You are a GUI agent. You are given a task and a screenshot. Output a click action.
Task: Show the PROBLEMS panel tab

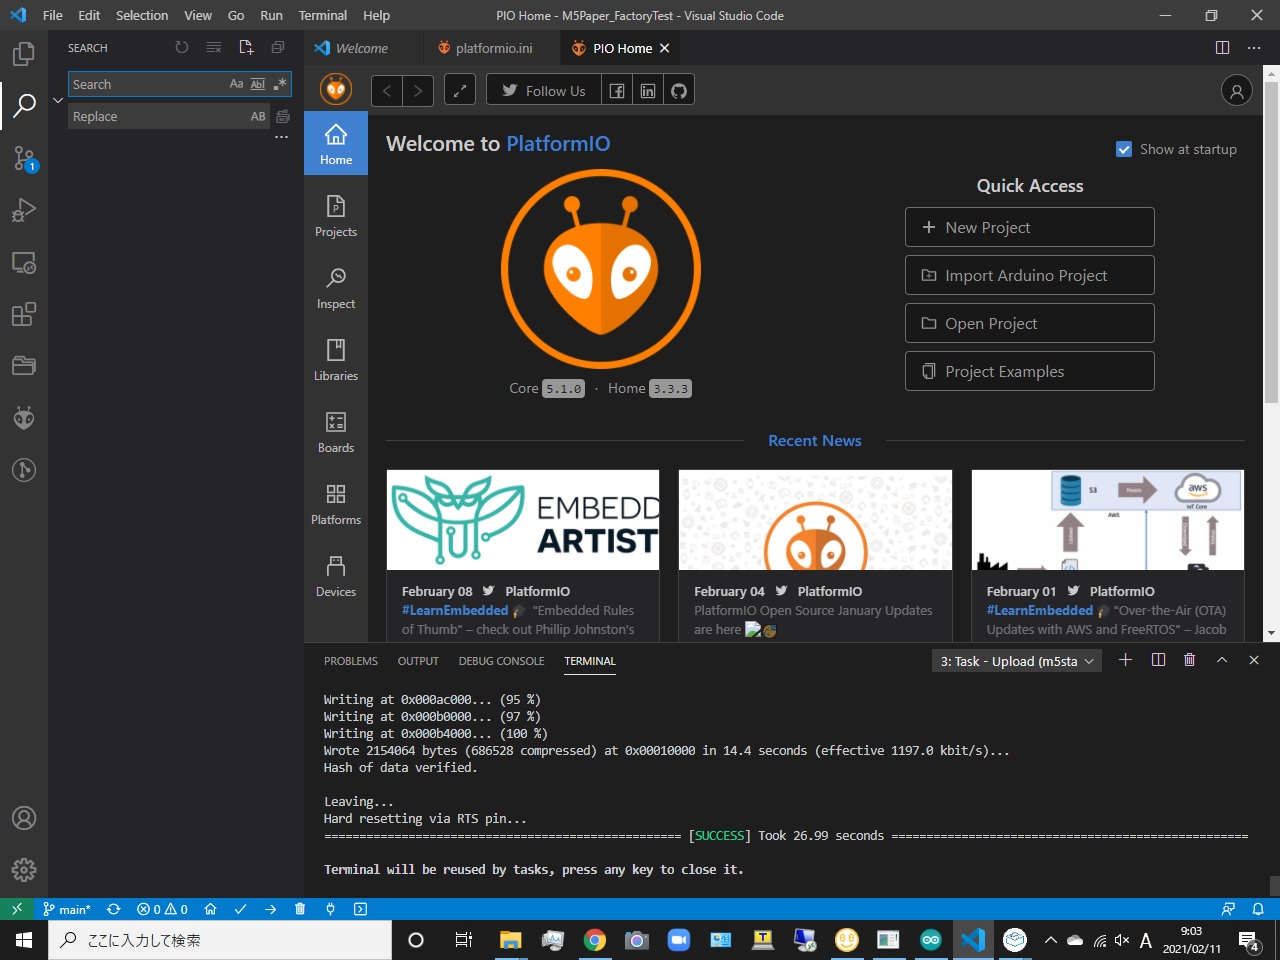click(x=351, y=661)
